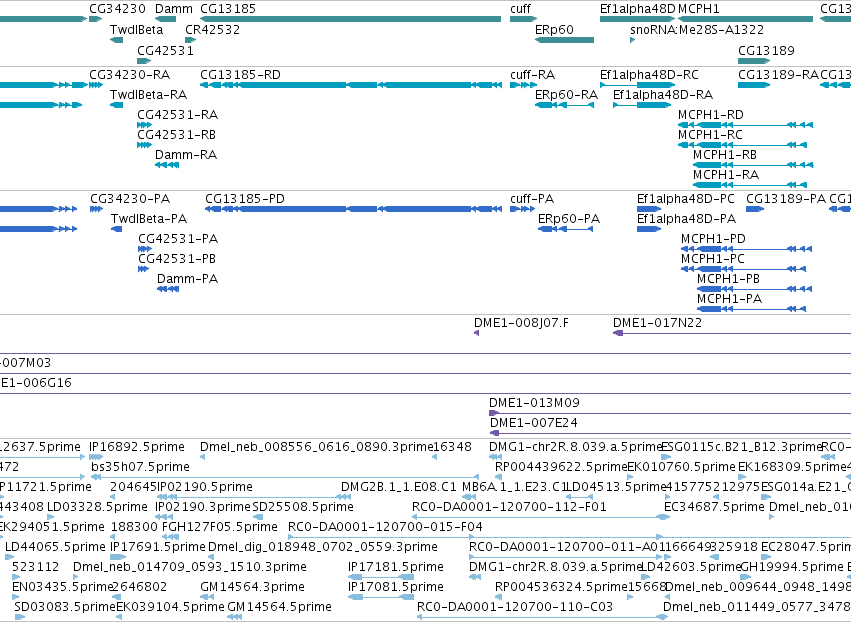Viewport: 851px width, 622px height.
Task: Select the RC0-DA0001-120700-015-F04 EST label
Action: pyautogui.click(x=385, y=527)
